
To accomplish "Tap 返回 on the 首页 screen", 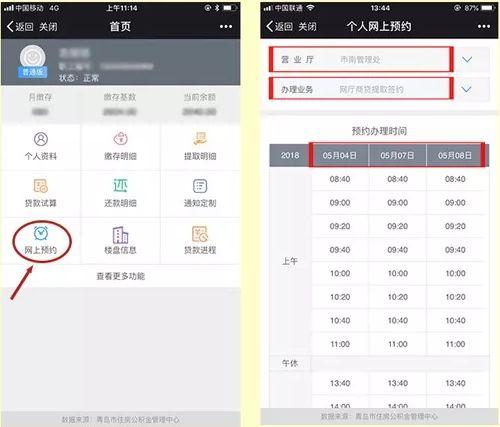I will tap(20, 26).
